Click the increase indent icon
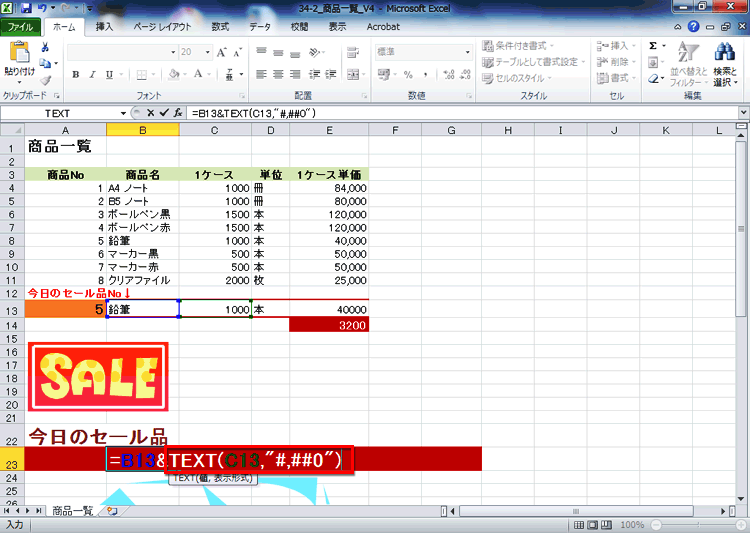The image size is (750, 533). [x=331, y=74]
